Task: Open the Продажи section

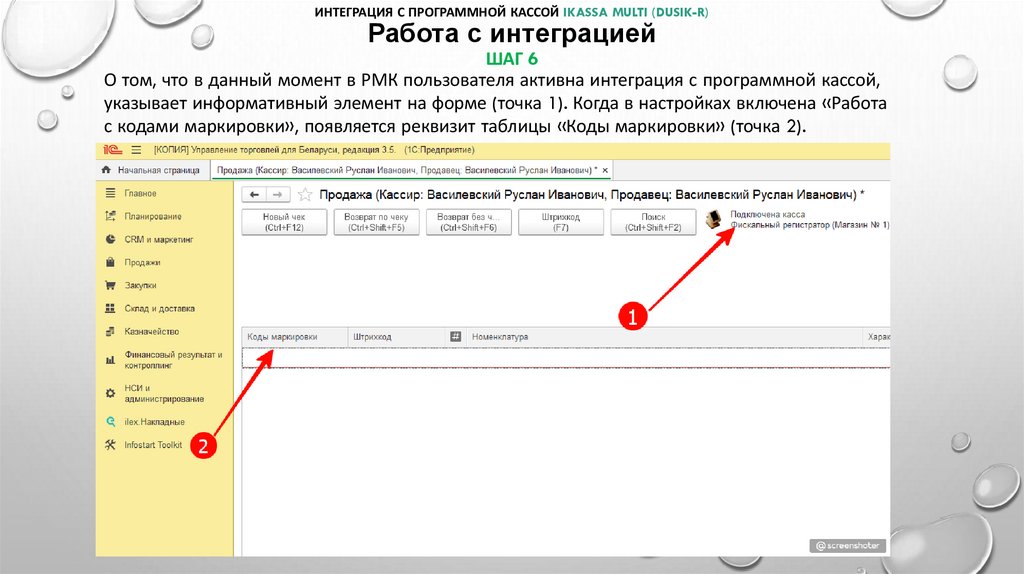Action: pyautogui.click(x=142, y=263)
